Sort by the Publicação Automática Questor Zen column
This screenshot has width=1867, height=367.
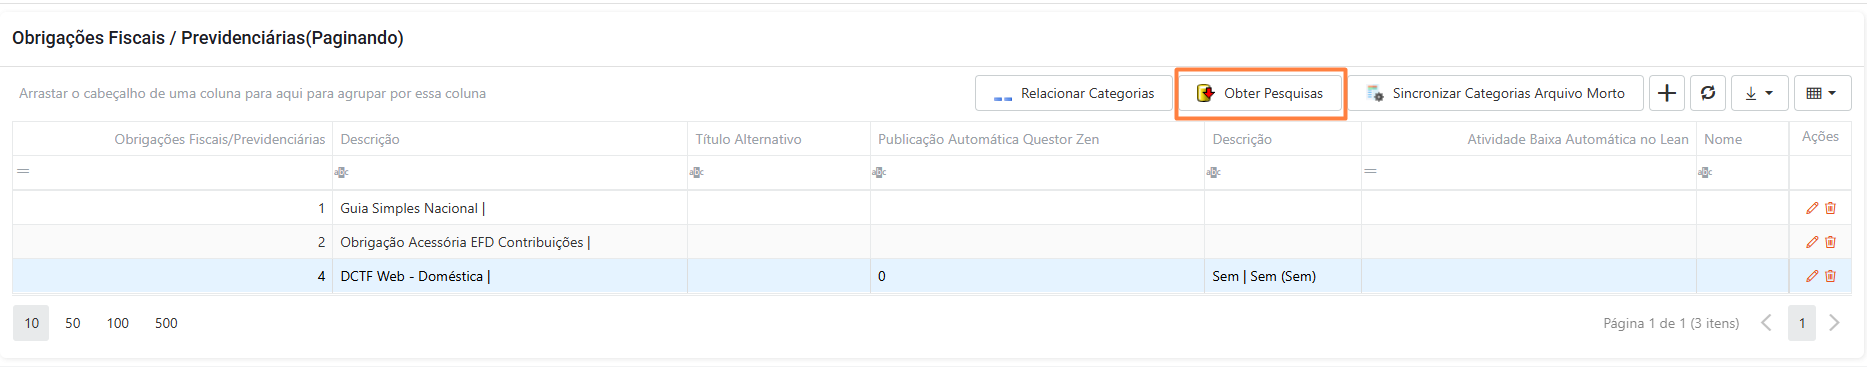(x=988, y=139)
